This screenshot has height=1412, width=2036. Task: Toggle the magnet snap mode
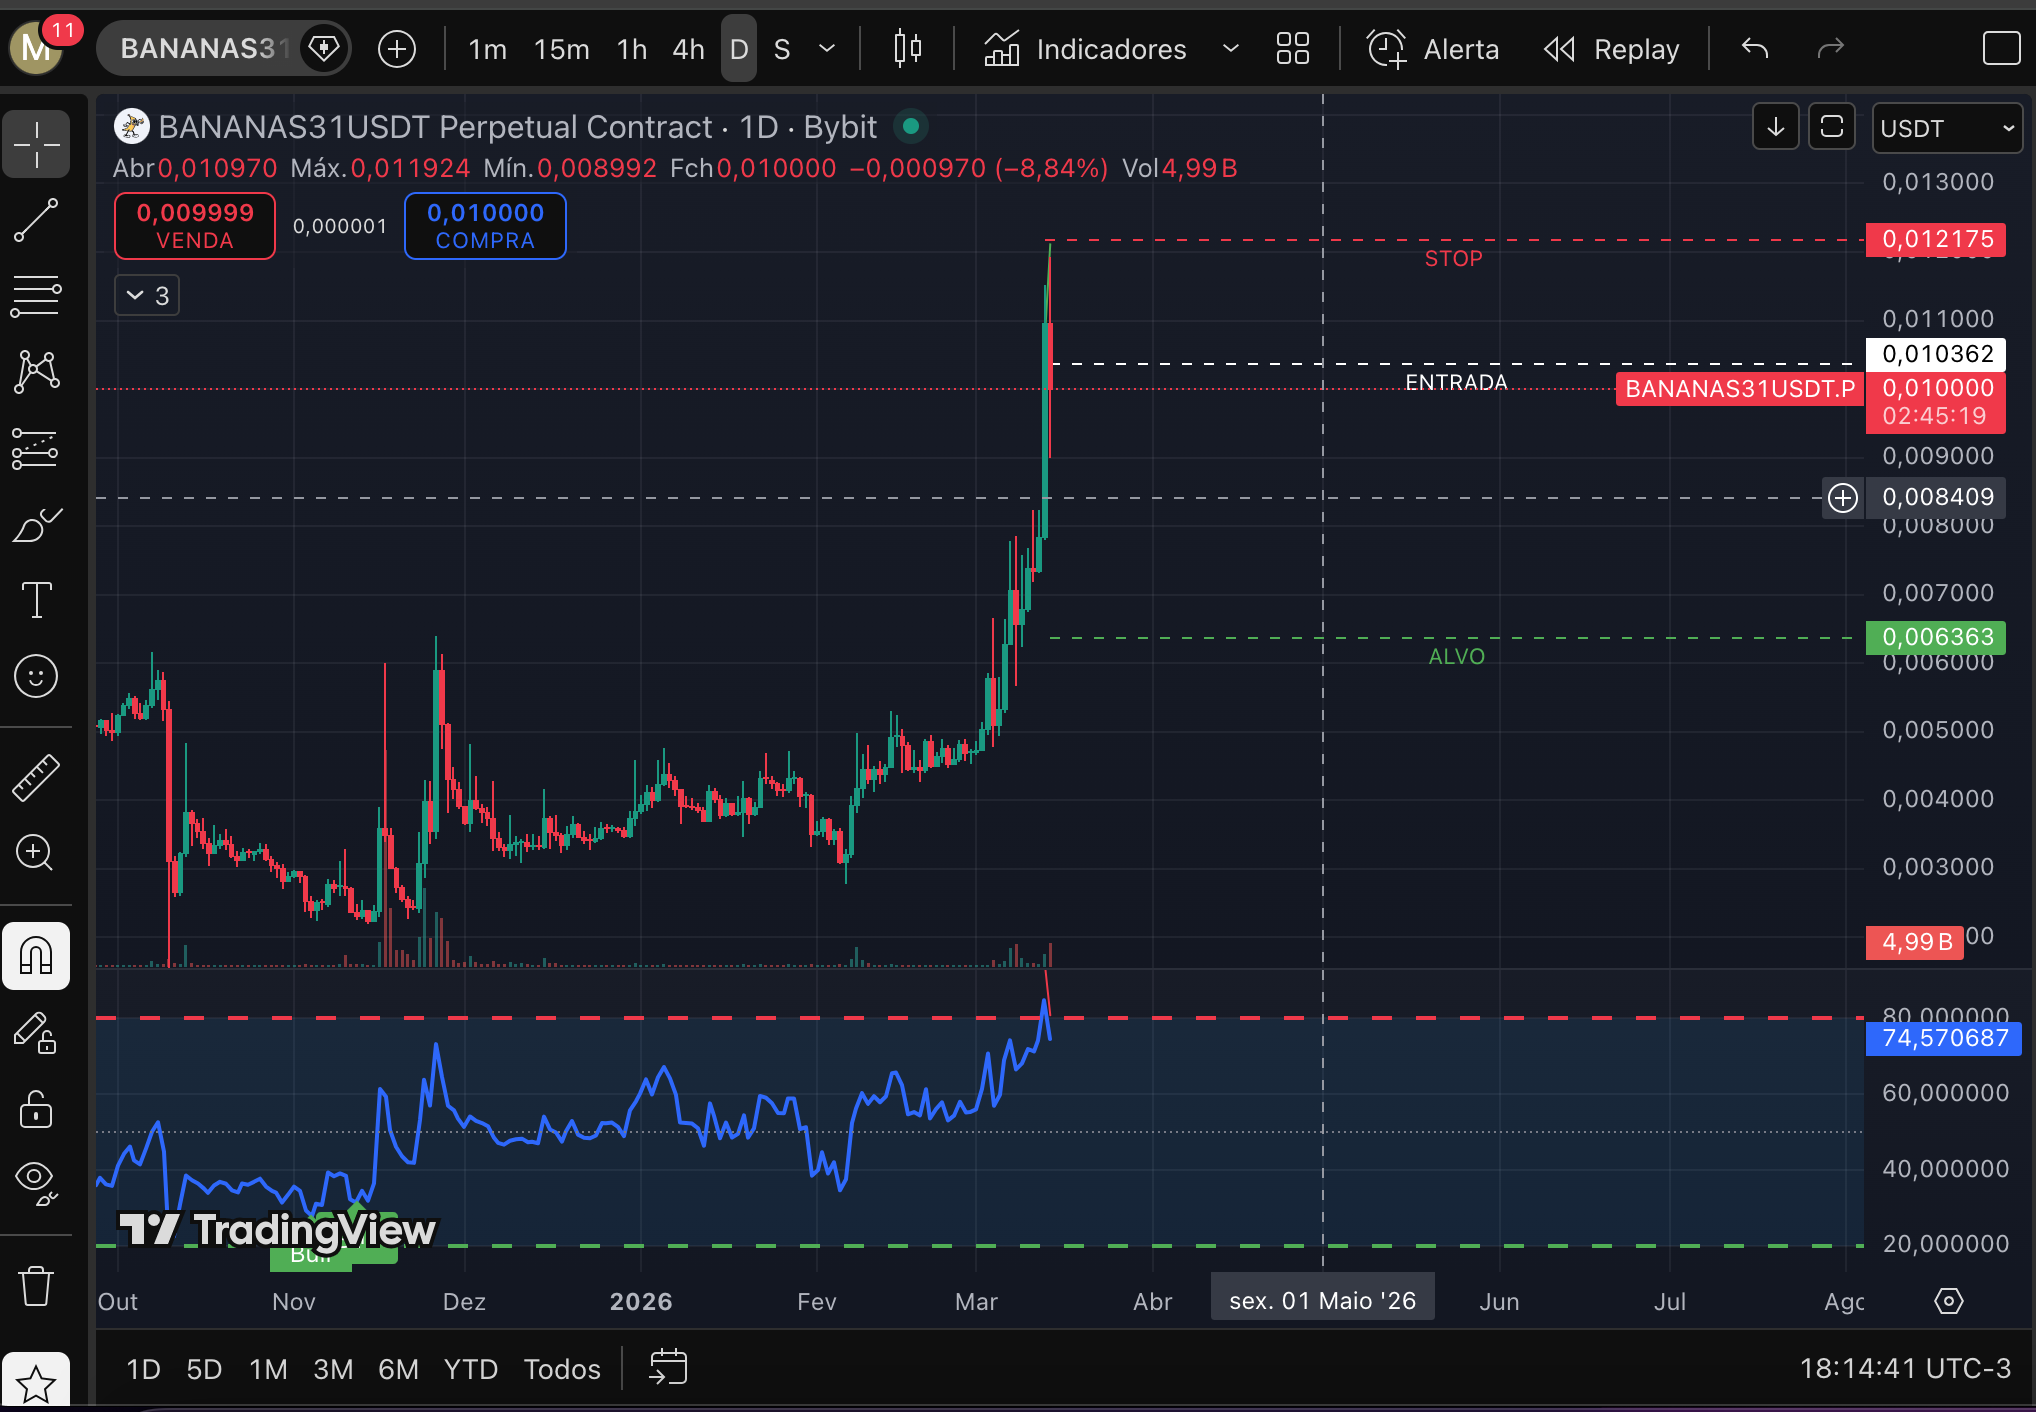[36, 956]
